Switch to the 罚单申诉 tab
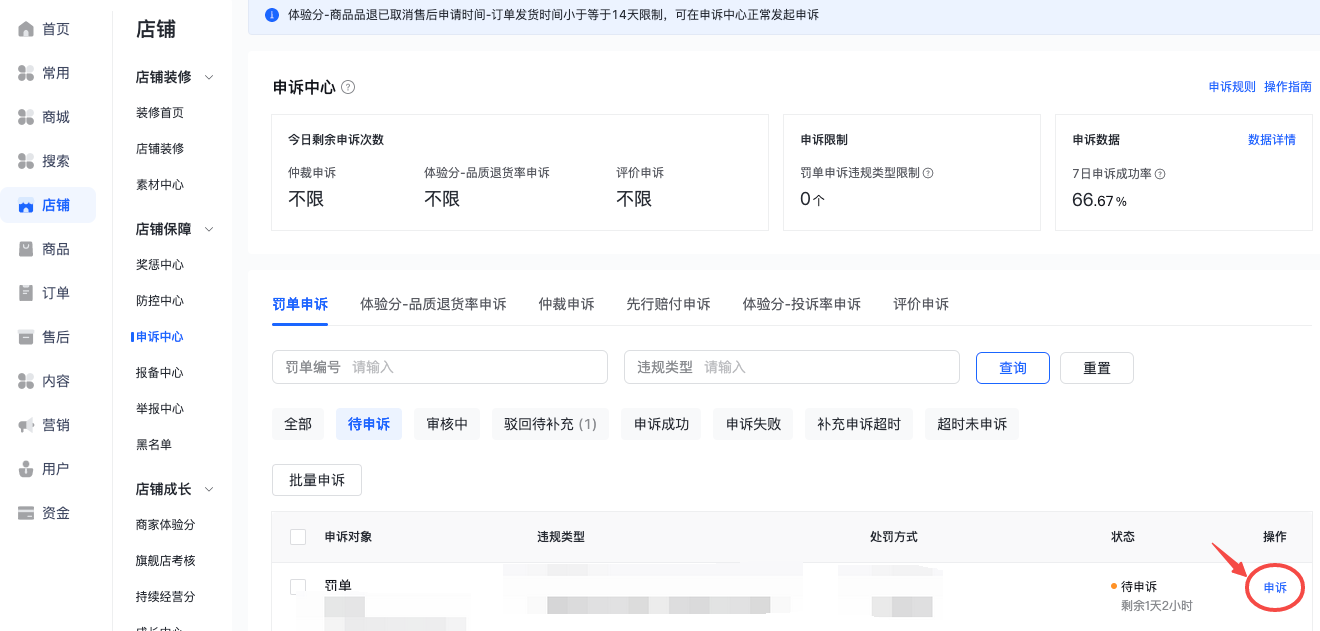Viewport: 1320px width, 631px height. 300,304
